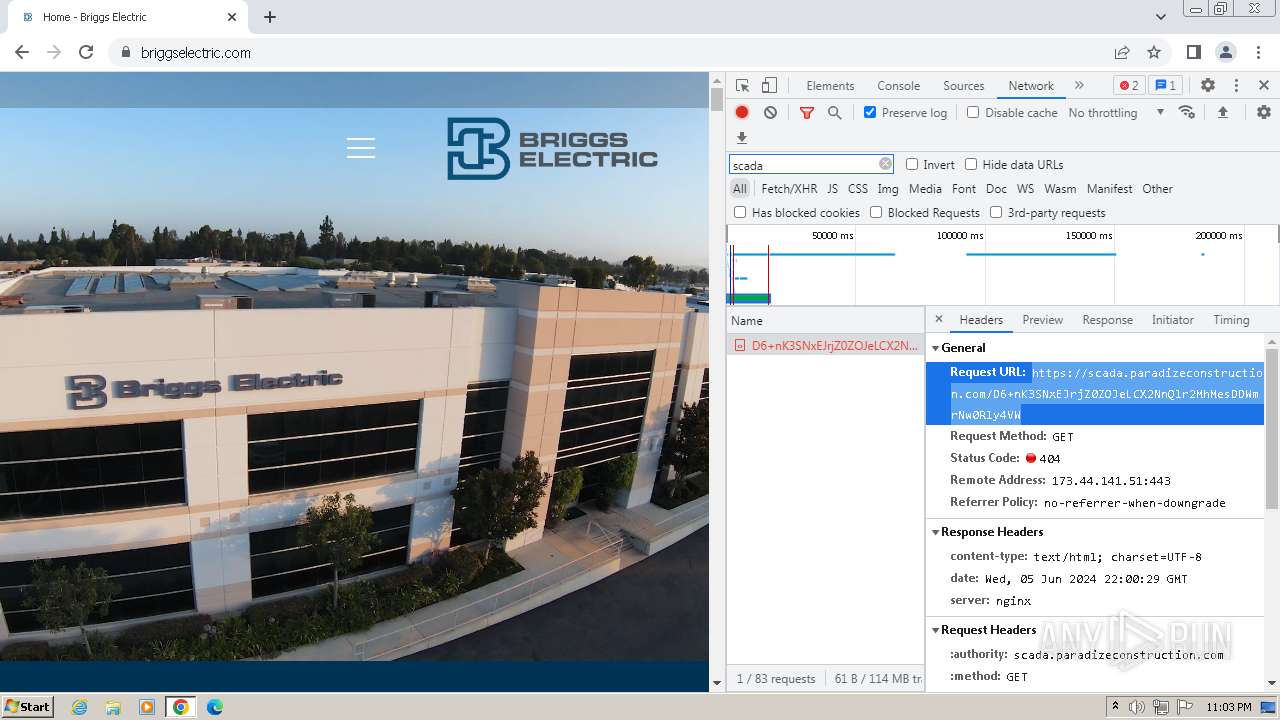Open network conditions wifi icon

(x=1187, y=112)
